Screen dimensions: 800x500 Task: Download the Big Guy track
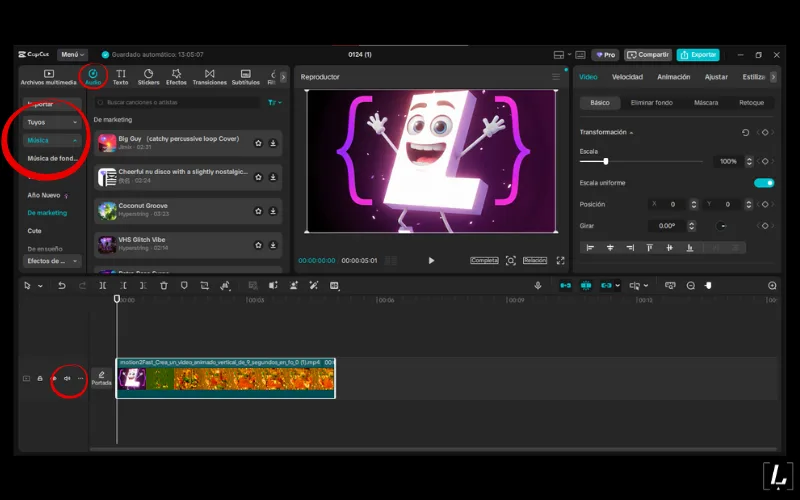pos(273,143)
